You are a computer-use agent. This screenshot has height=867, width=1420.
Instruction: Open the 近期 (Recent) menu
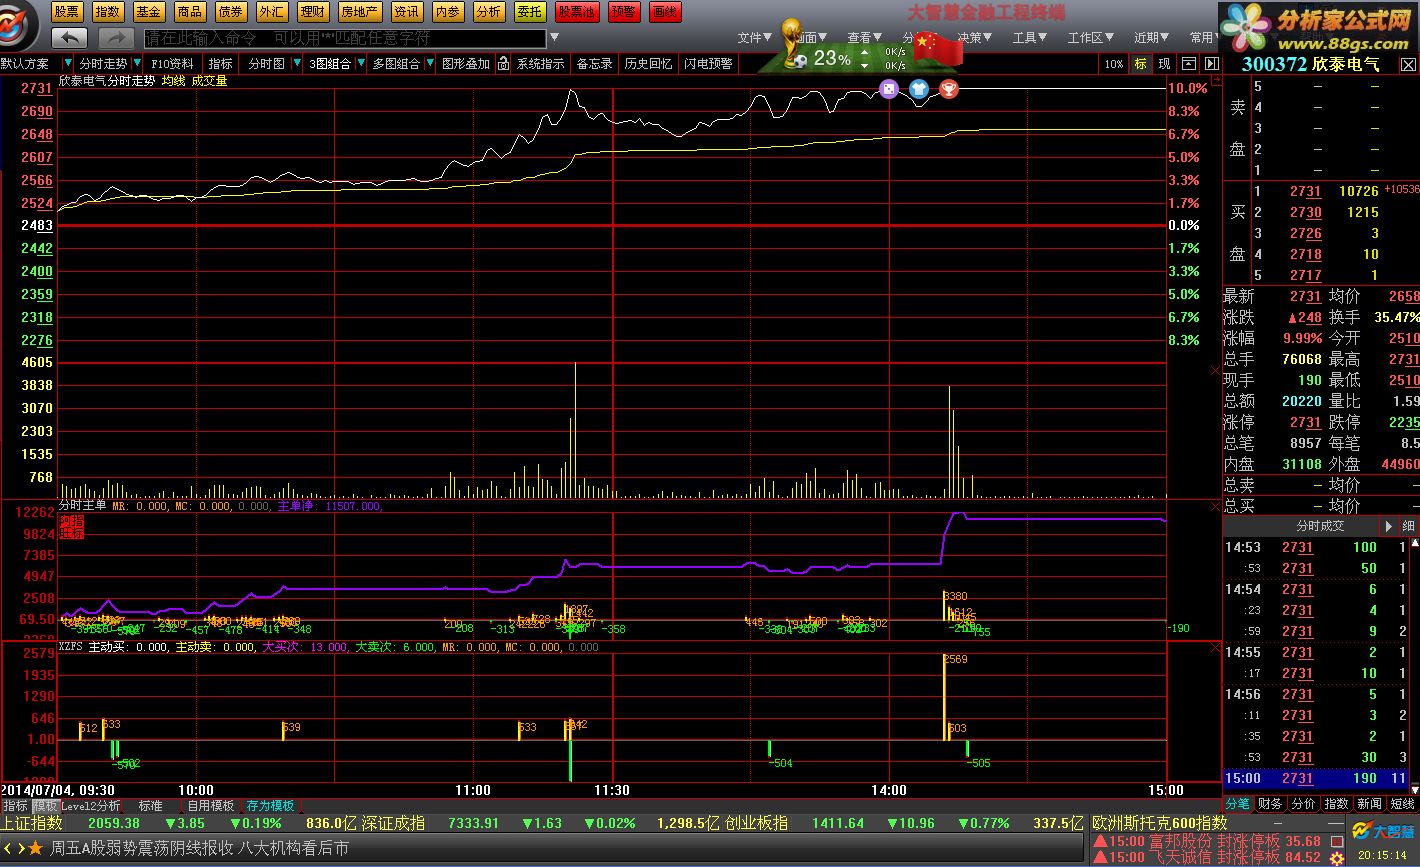1152,38
